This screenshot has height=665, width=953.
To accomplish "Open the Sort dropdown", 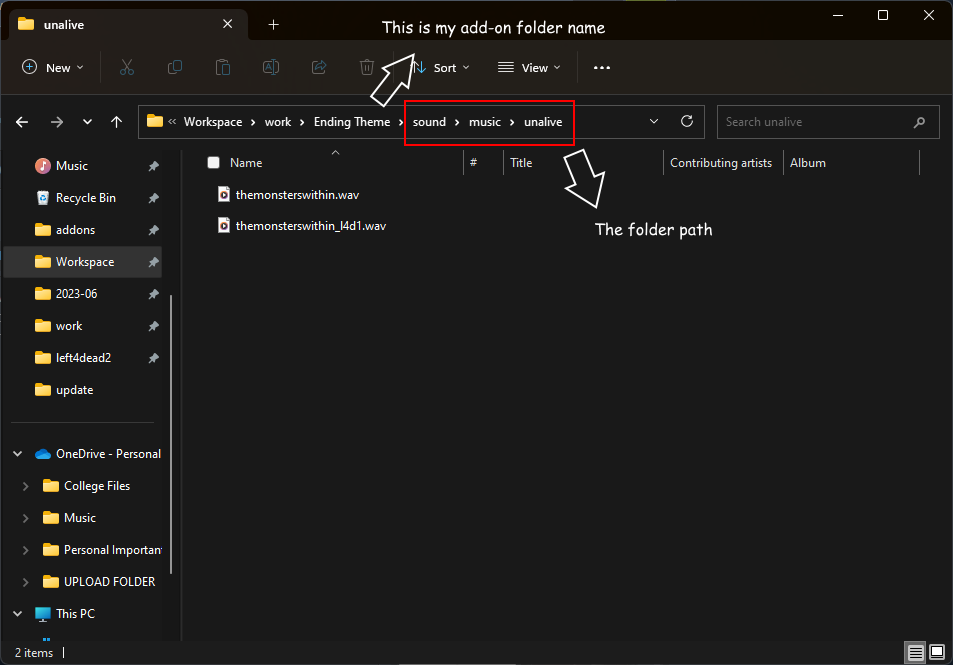I will (441, 67).
